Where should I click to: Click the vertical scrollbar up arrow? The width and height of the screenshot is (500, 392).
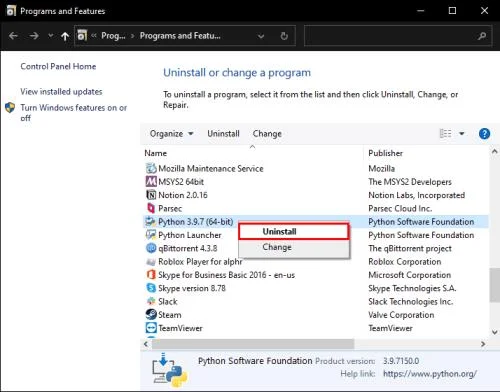coord(494,152)
